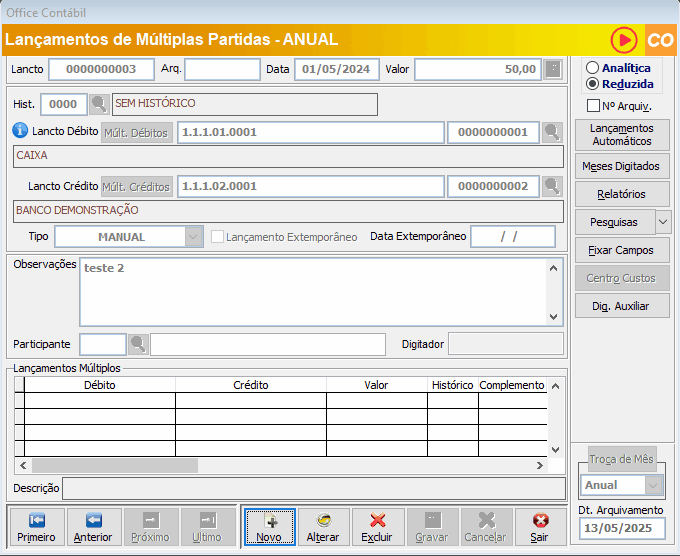Open Lançamentos Automáticos

(622, 135)
